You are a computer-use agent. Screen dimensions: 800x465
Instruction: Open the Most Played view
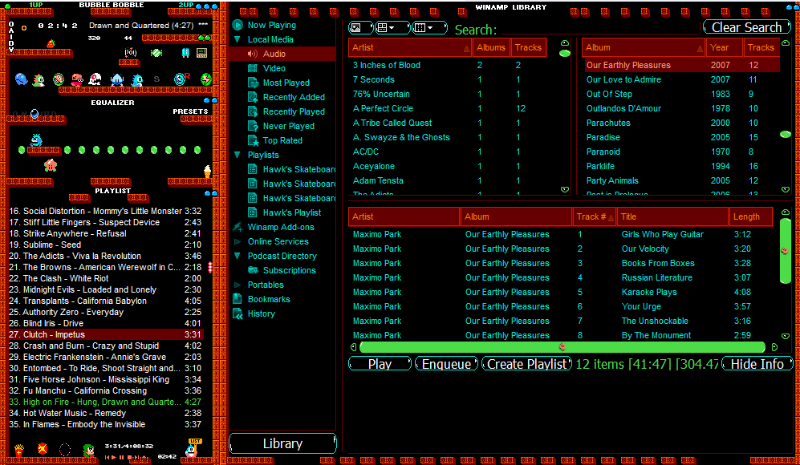tap(286, 83)
